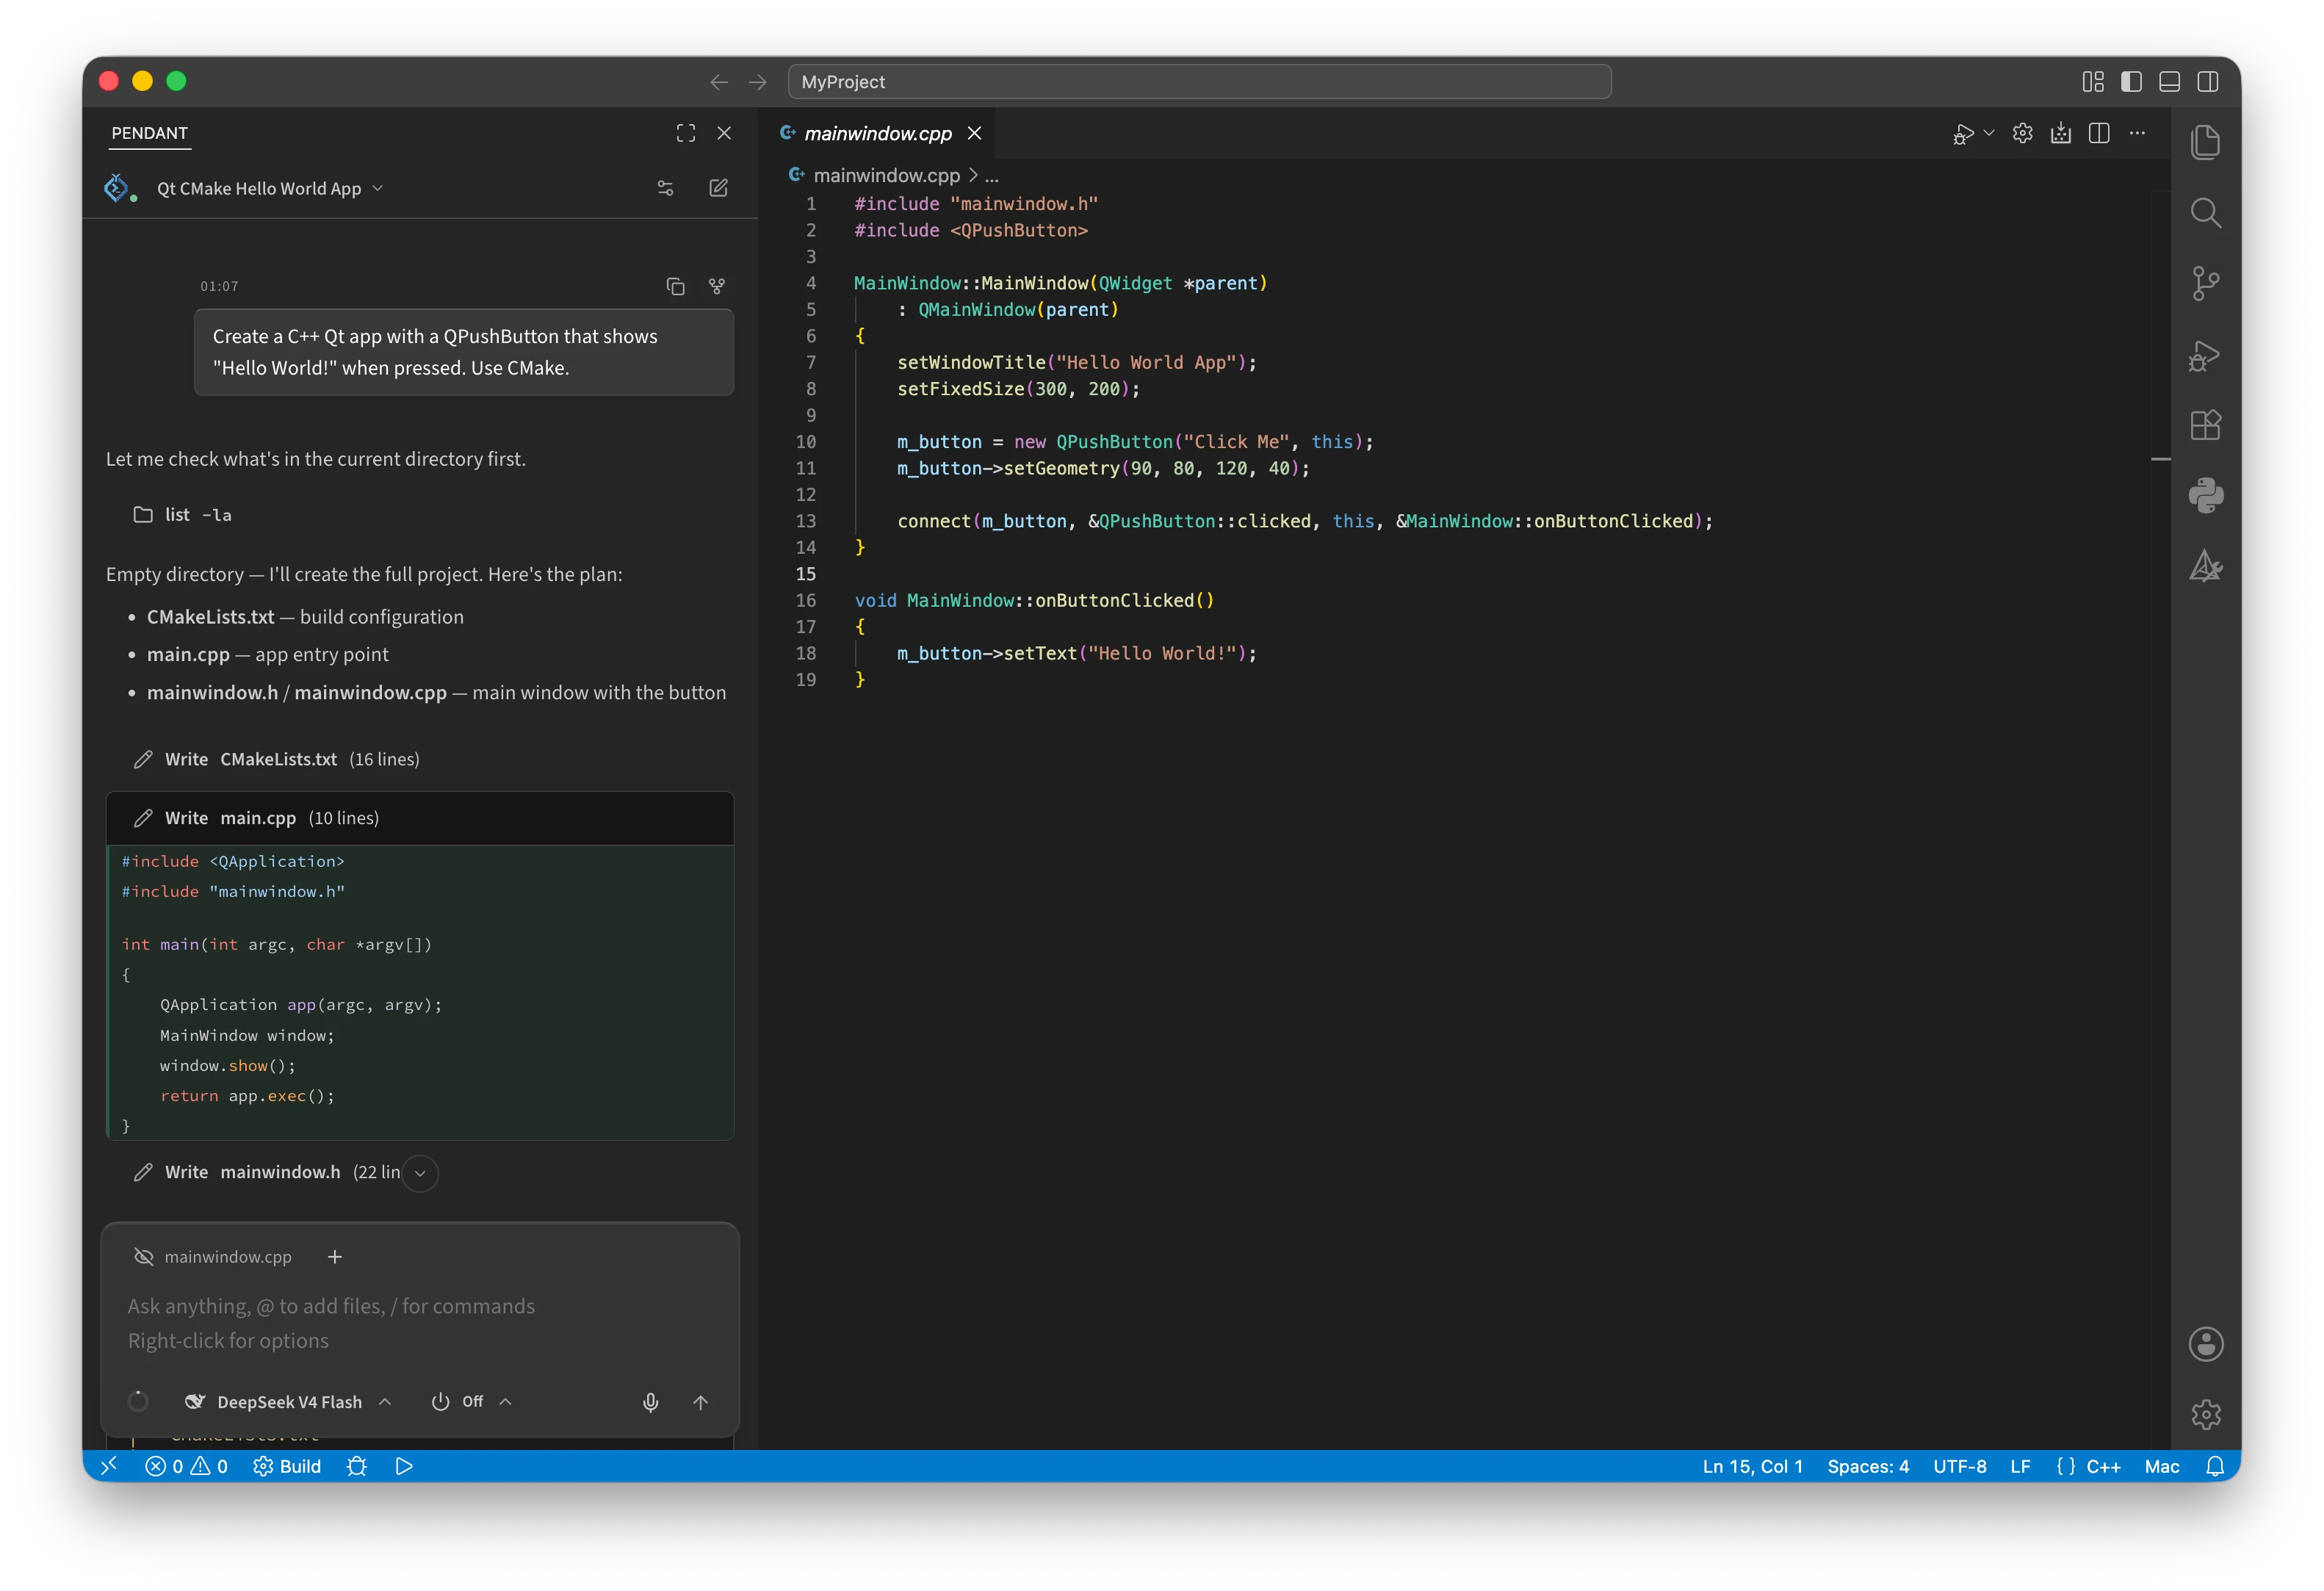2324x1591 pixels.
Task: Click the chat input field
Action: [x=420, y=1323]
